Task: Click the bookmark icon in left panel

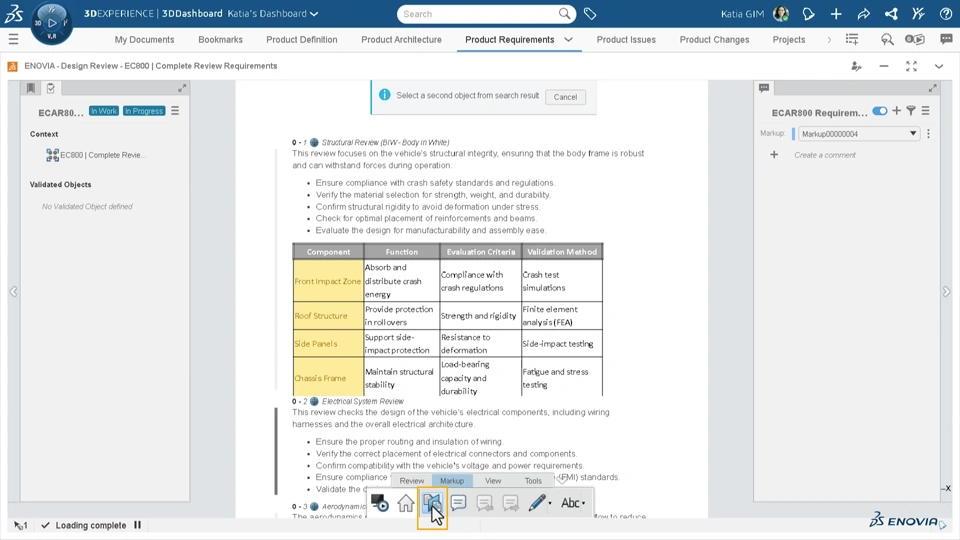Action: (31, 88)
